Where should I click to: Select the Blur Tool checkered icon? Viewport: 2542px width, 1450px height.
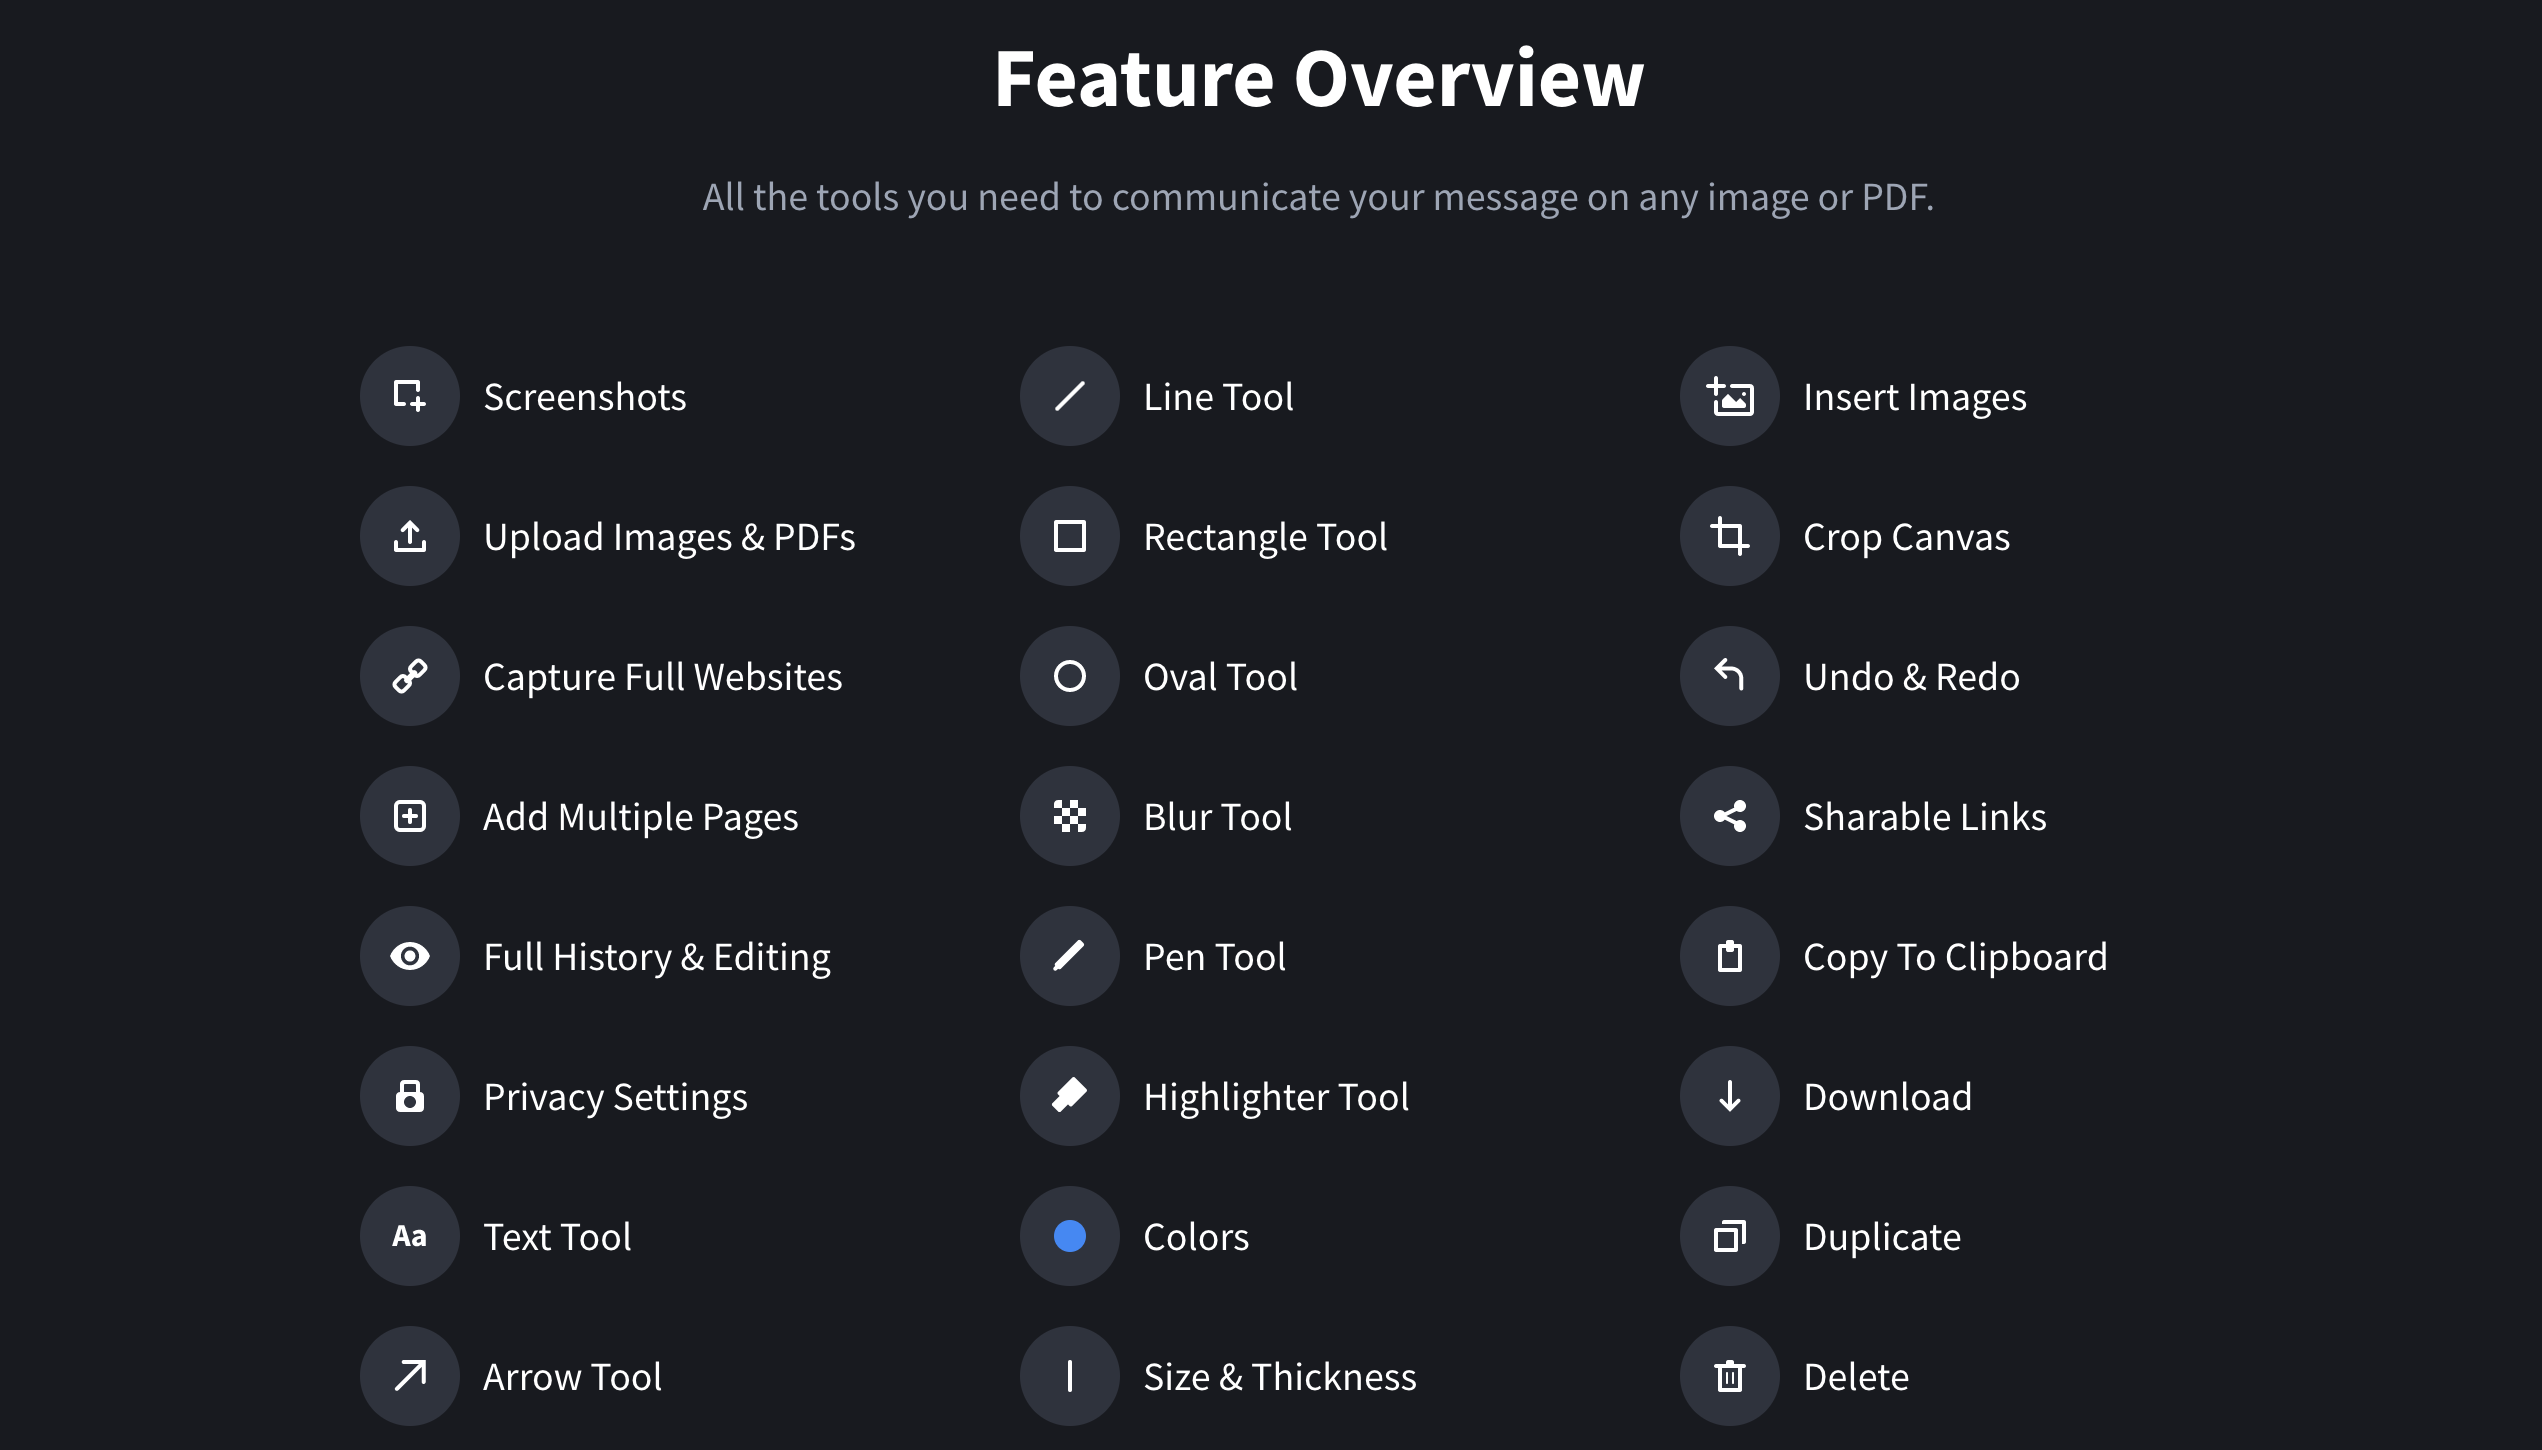(x=1069, y=816)
